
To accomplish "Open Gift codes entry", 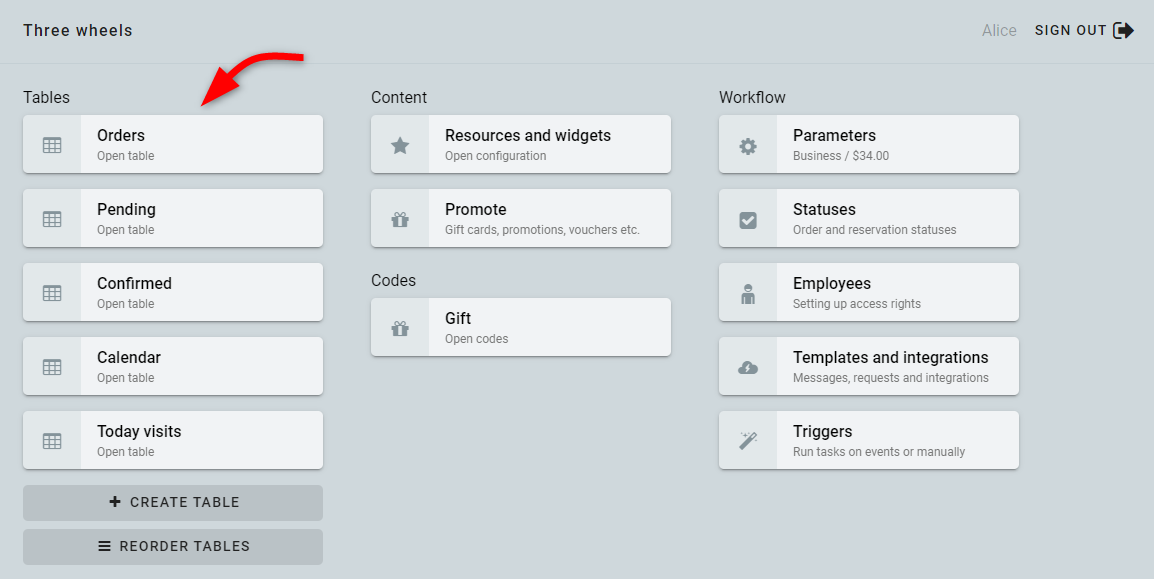I will pyautogui.click(x=521, y=327).
